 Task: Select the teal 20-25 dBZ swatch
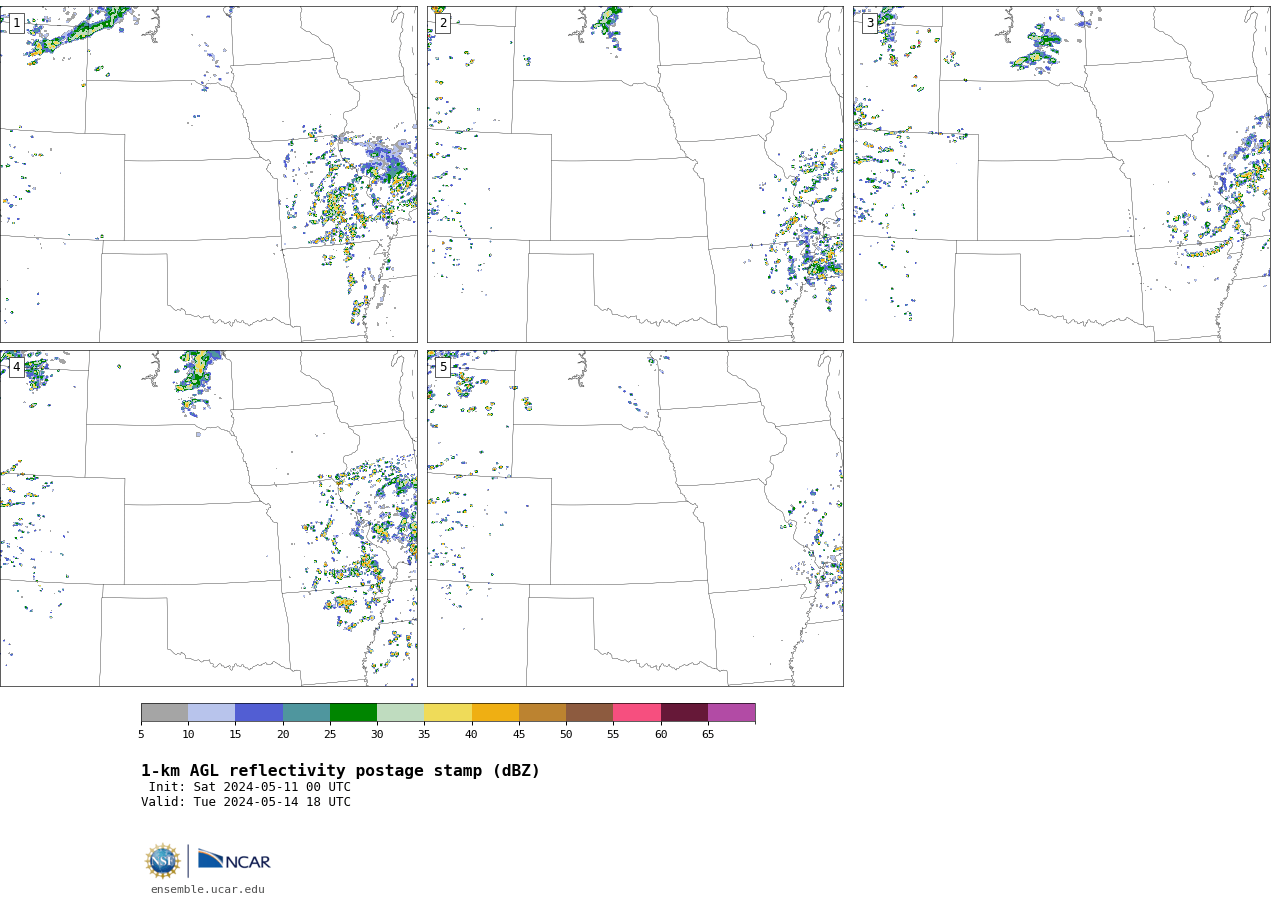[306, 713]
